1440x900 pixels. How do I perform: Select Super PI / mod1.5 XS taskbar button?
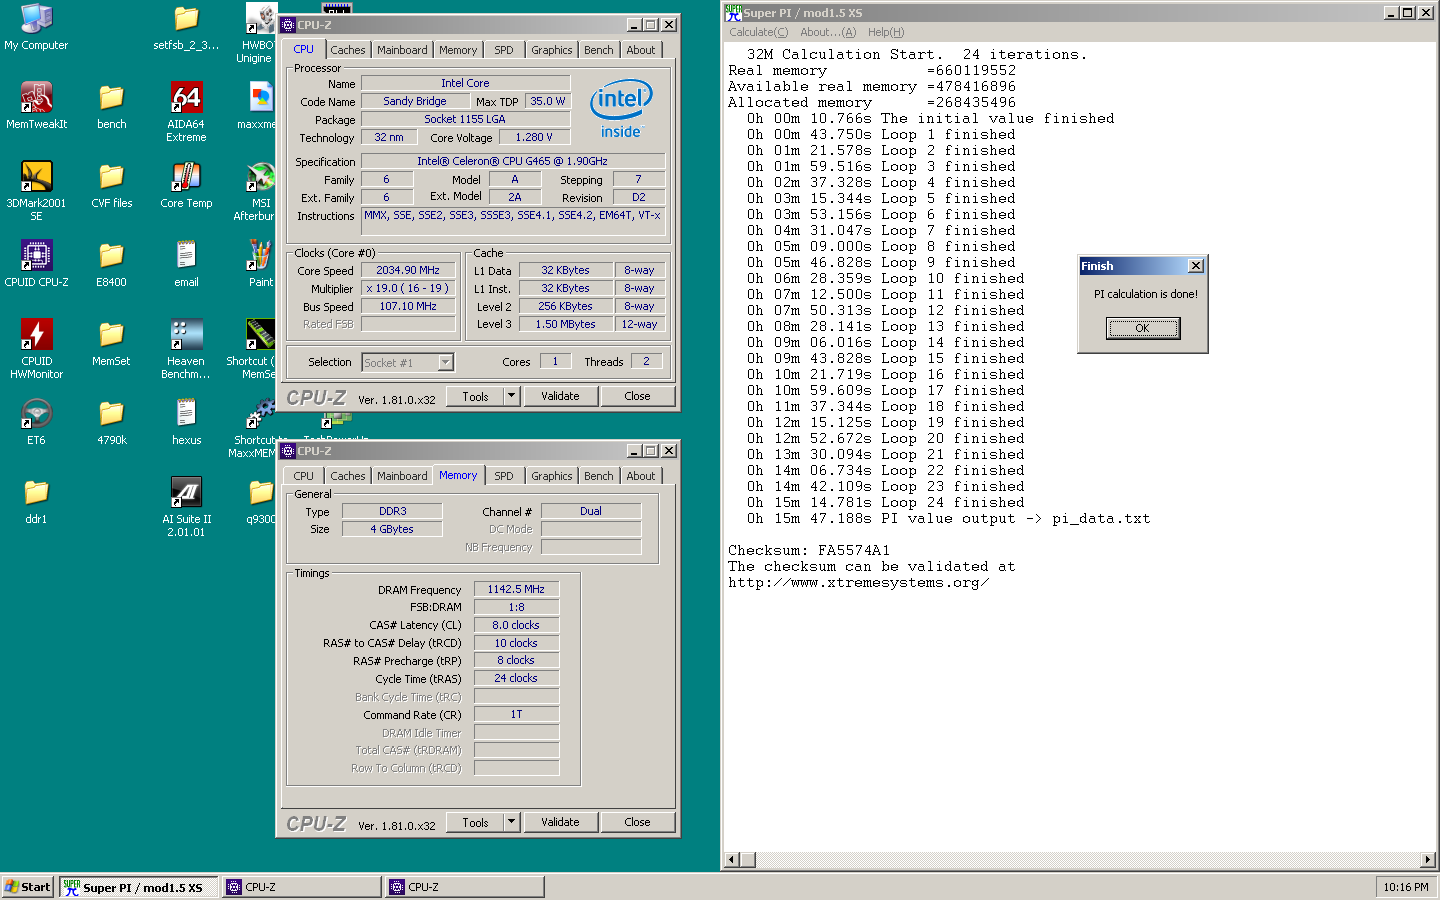(138, 887)
